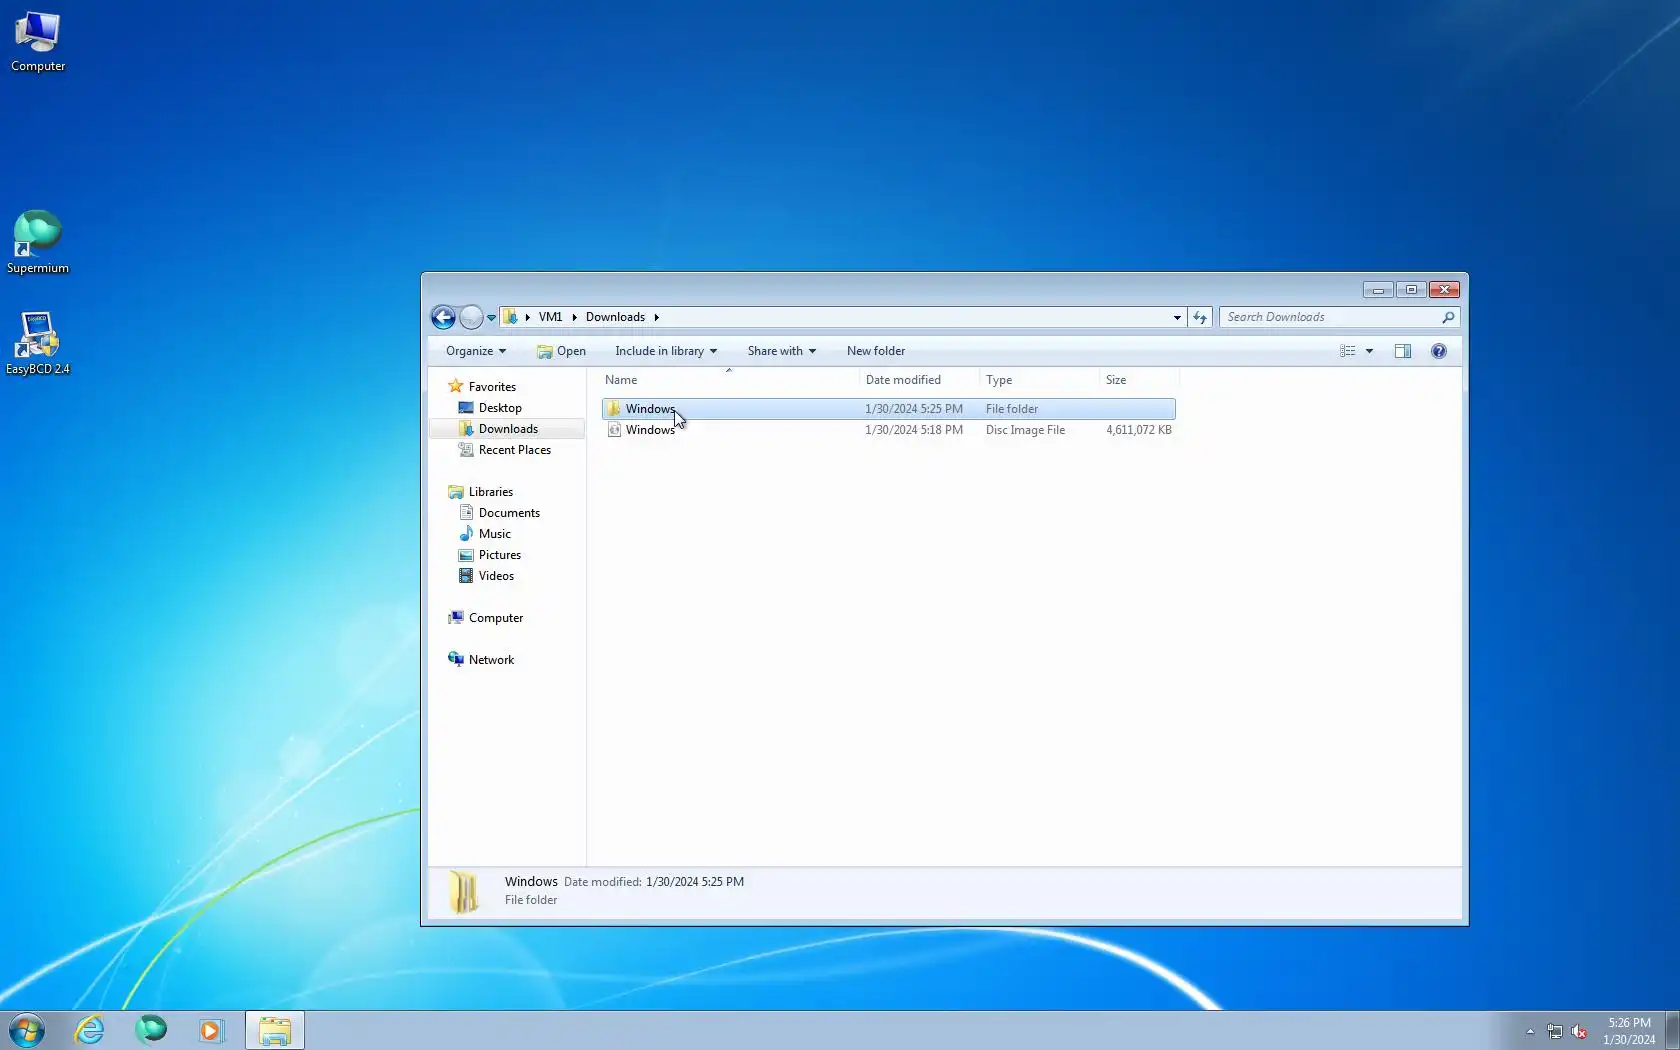Expand the address bar history dropdown
This screenshot has height=1050, width=1680.
click(1177, 317)
